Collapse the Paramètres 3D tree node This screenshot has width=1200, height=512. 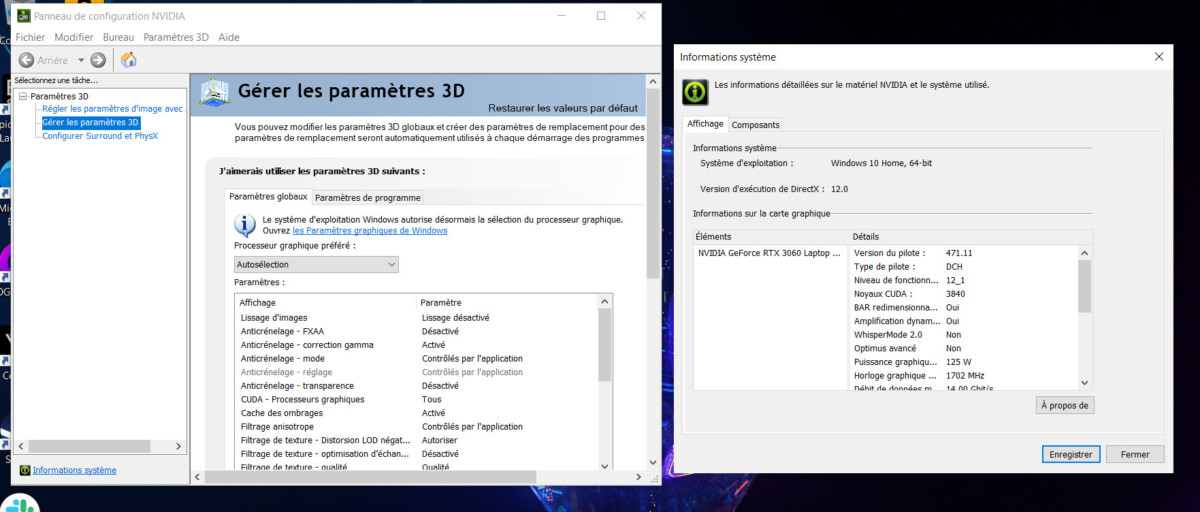tap(23, 97)
